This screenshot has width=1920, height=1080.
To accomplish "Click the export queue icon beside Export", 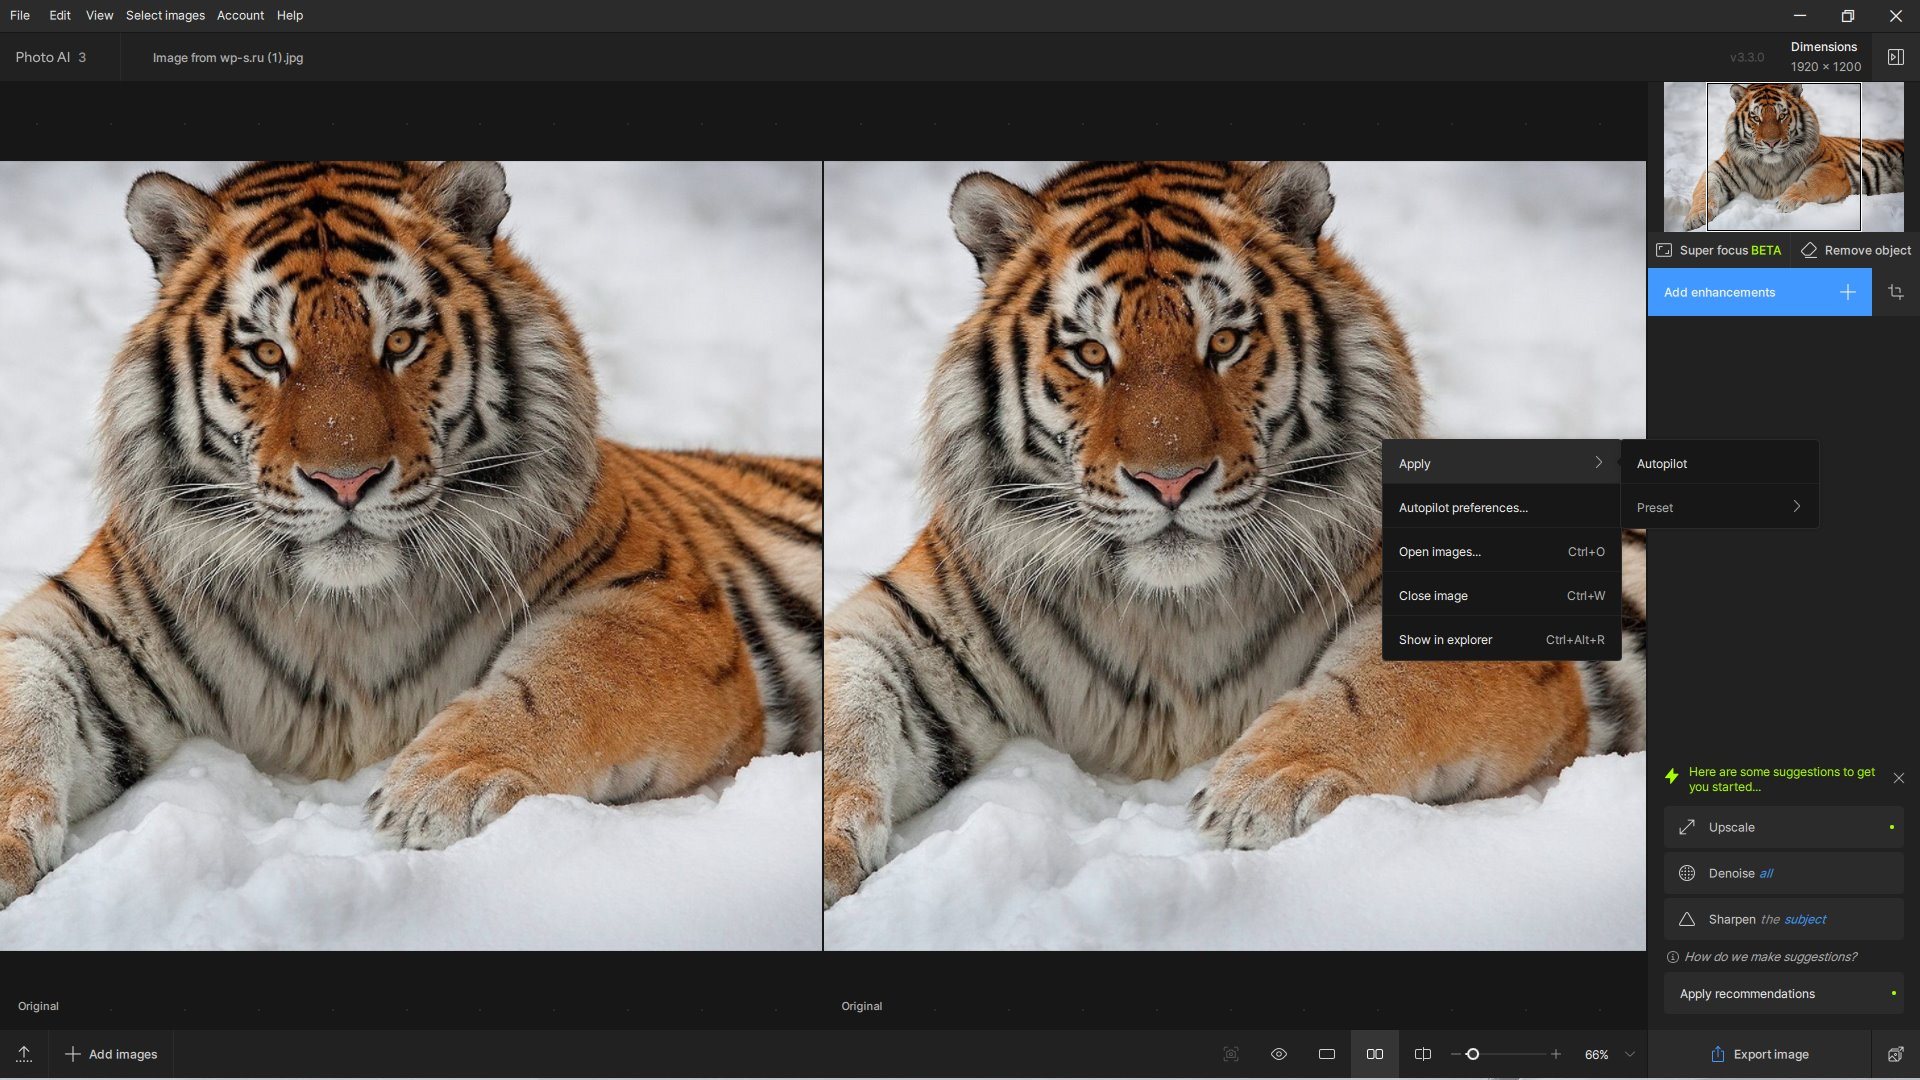I will [1895, 1054].
